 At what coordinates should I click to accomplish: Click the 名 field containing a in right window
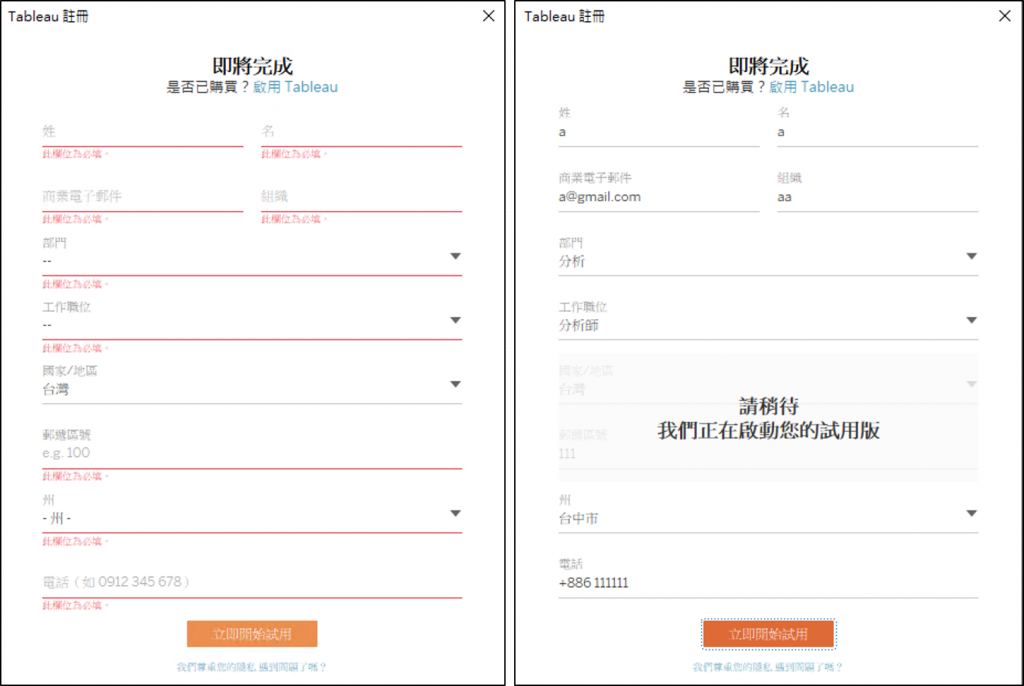click(877, 132)
